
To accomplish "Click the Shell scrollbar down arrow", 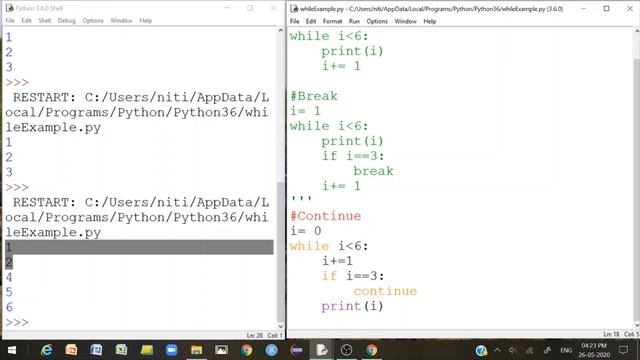I will click(280, 326).
